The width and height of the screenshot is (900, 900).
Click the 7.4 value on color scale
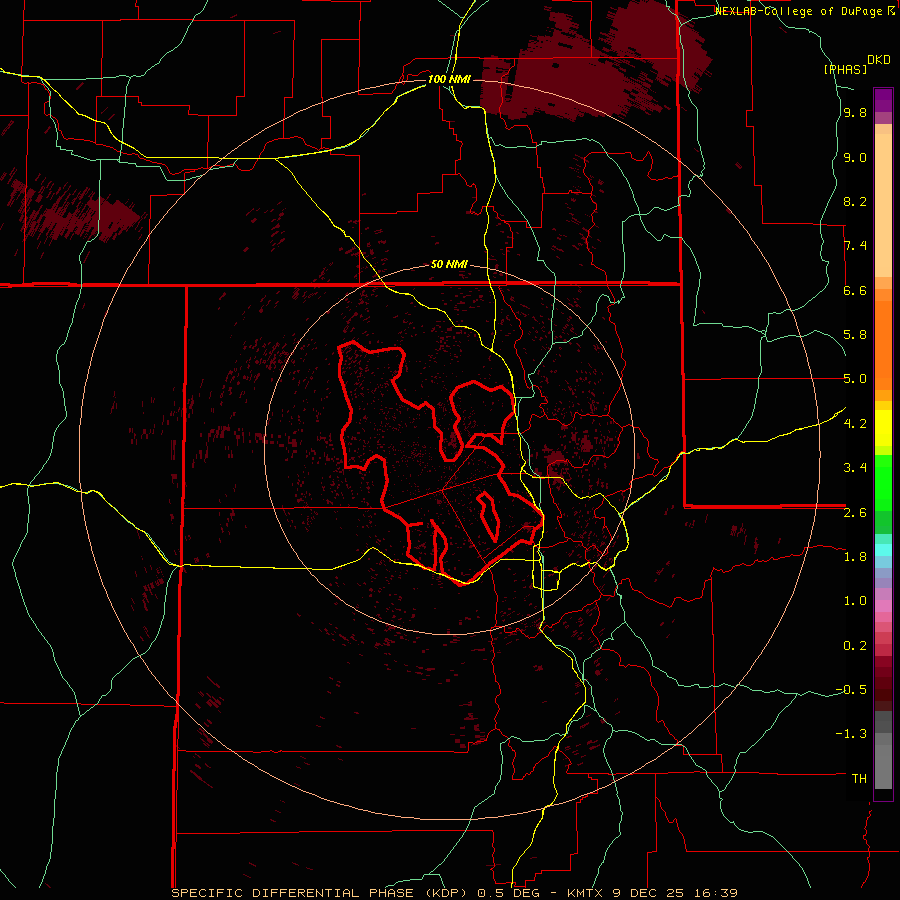point(855,246)
